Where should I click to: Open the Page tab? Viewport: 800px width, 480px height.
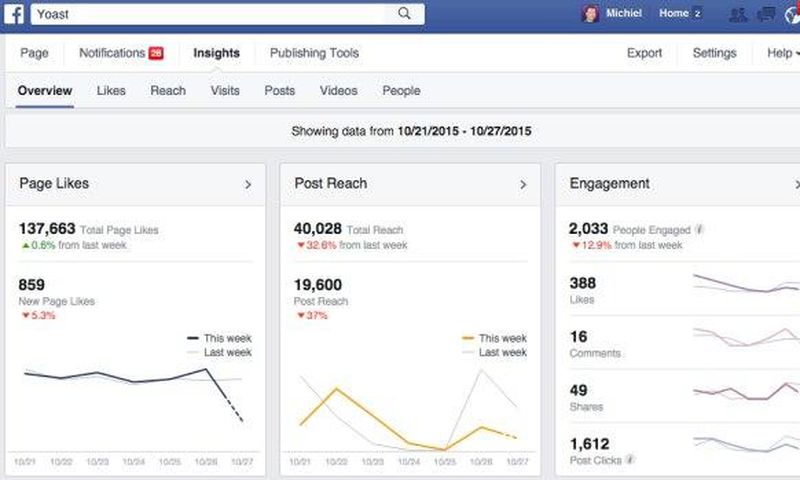tap(34, 53)
